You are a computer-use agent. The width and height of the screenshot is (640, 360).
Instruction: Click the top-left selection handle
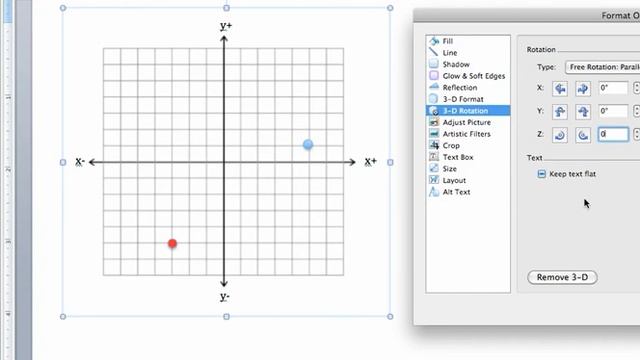point(63,8)
